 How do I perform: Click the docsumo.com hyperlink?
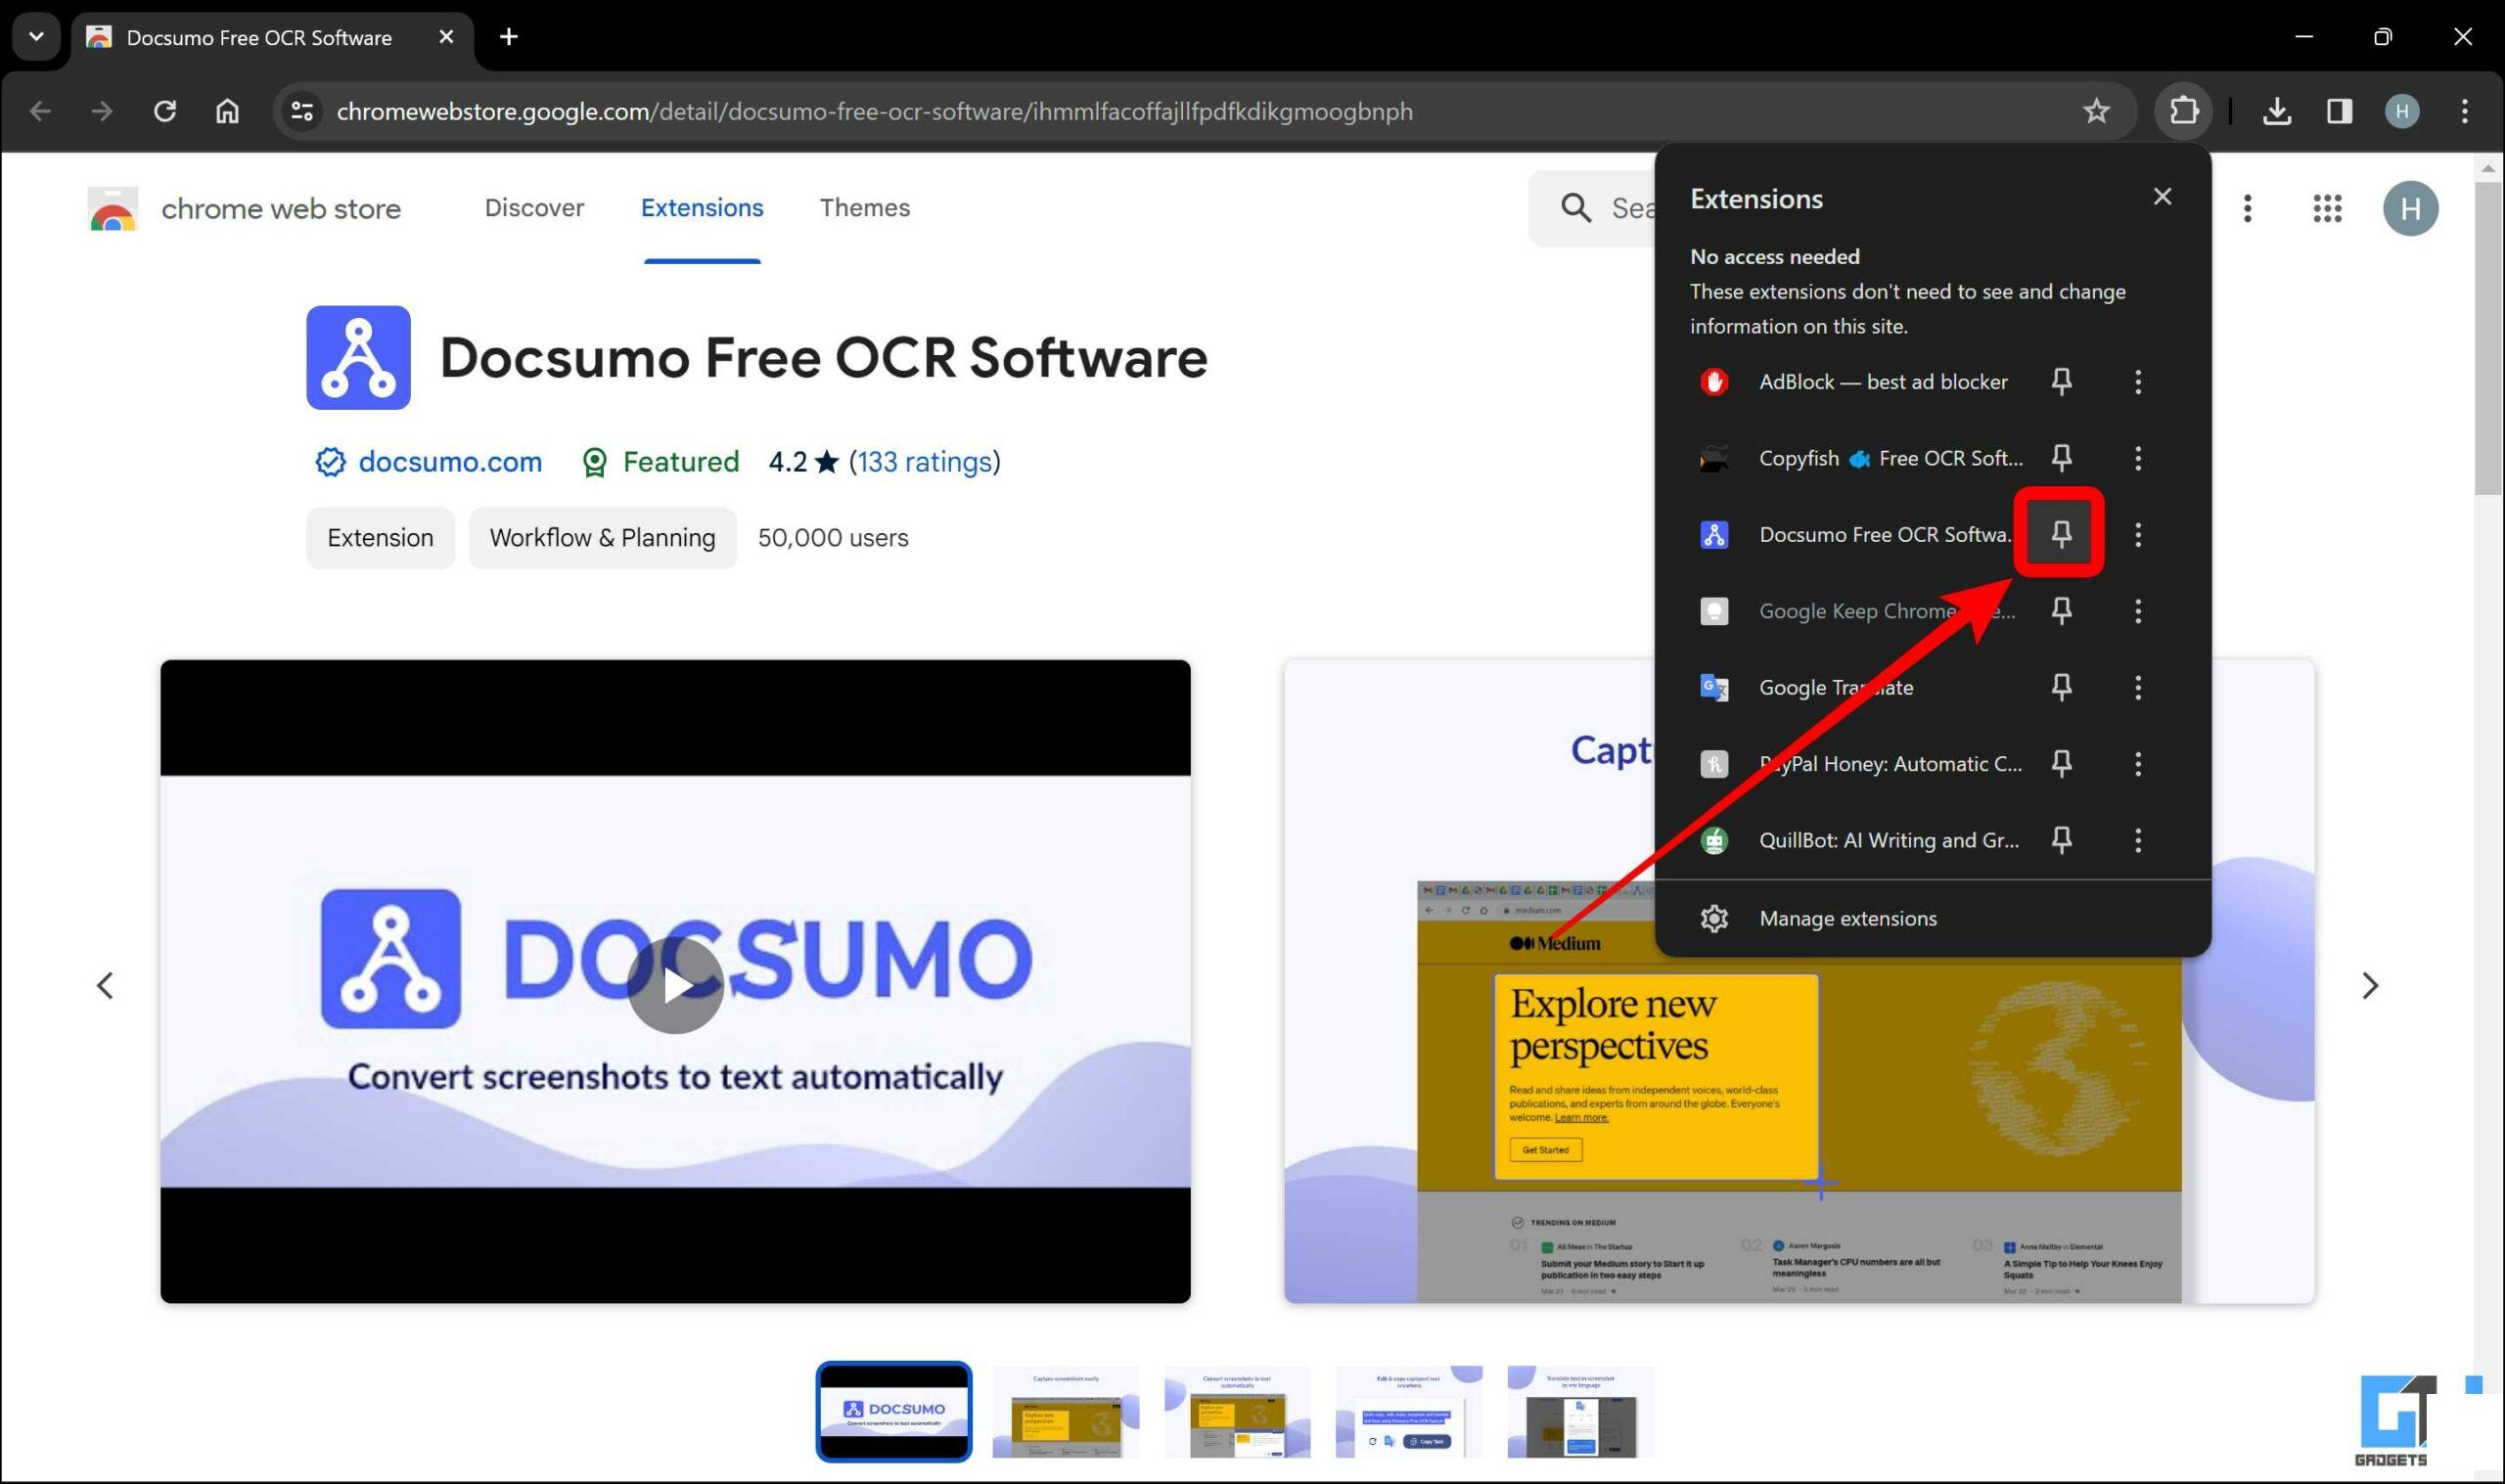447,461
